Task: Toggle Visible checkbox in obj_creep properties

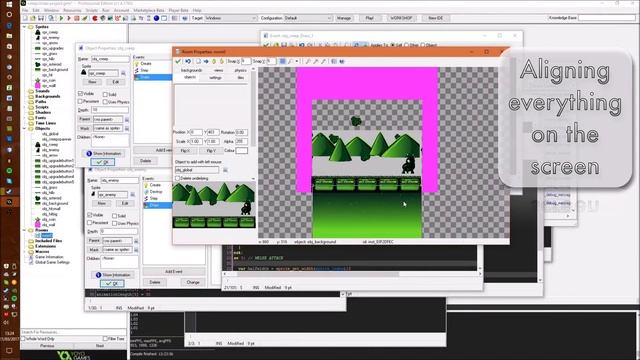Action: click(80, 94)
